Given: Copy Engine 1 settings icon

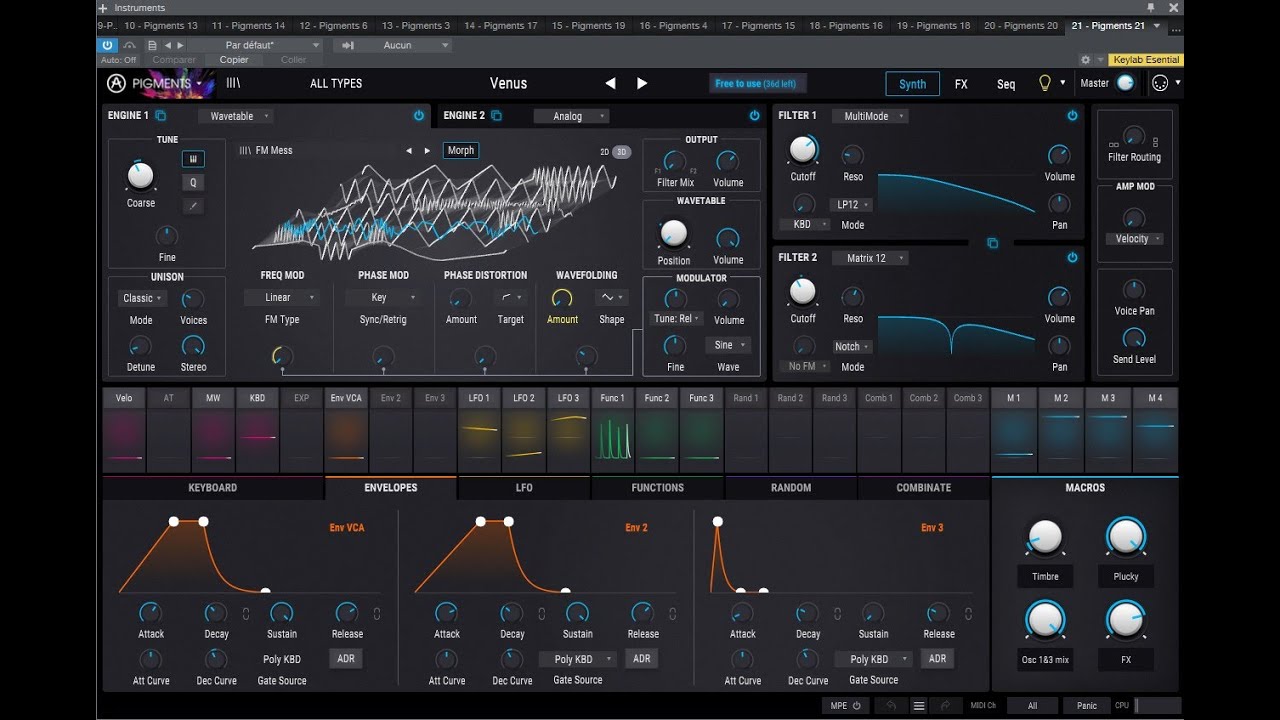Looking at the screenshot, I should (x=160, y=116).
